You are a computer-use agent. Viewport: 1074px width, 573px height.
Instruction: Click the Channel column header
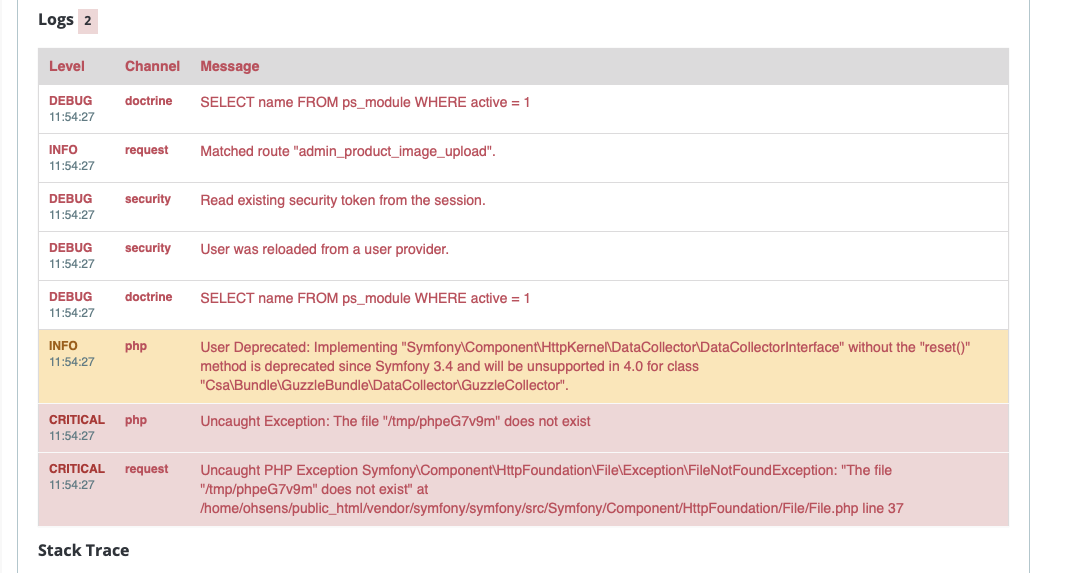click(x=152, y=66)
